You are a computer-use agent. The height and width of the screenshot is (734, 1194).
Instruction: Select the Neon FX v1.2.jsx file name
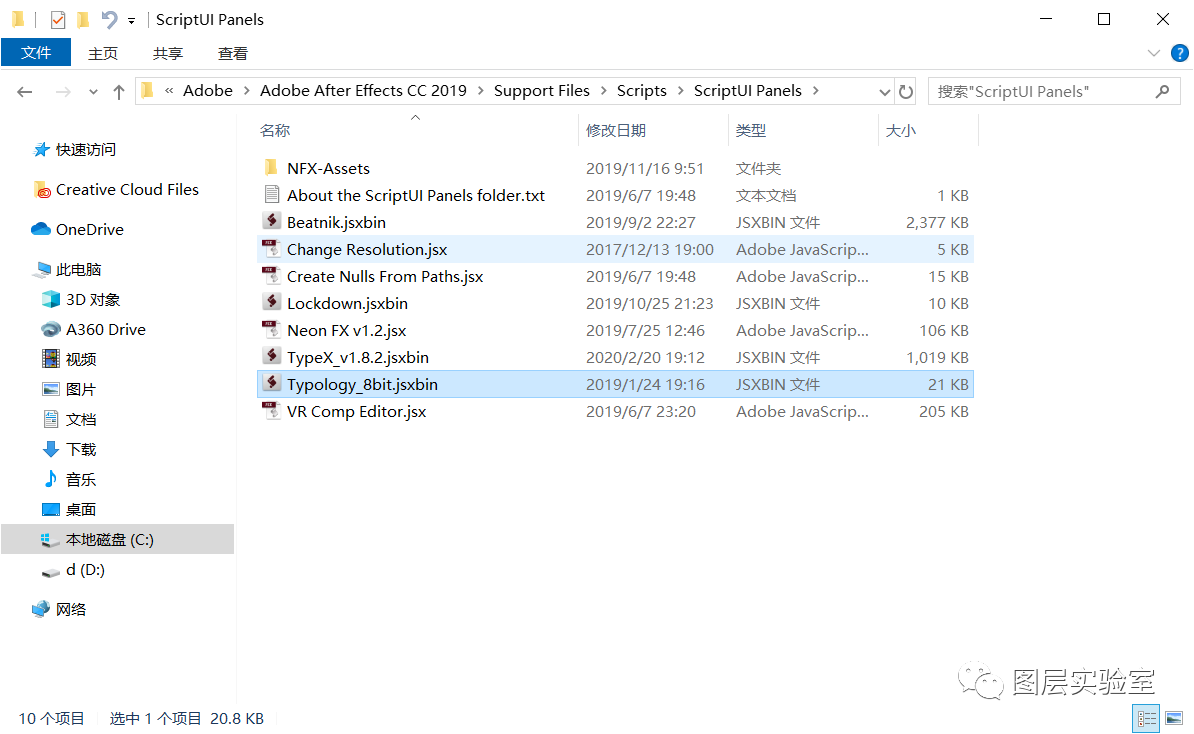[x=346, y=330]
